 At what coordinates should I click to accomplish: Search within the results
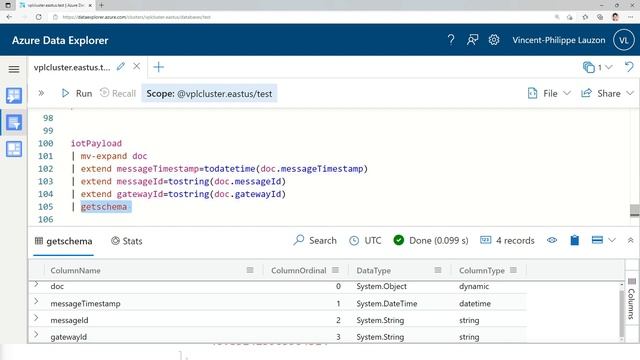pos(315,240)
